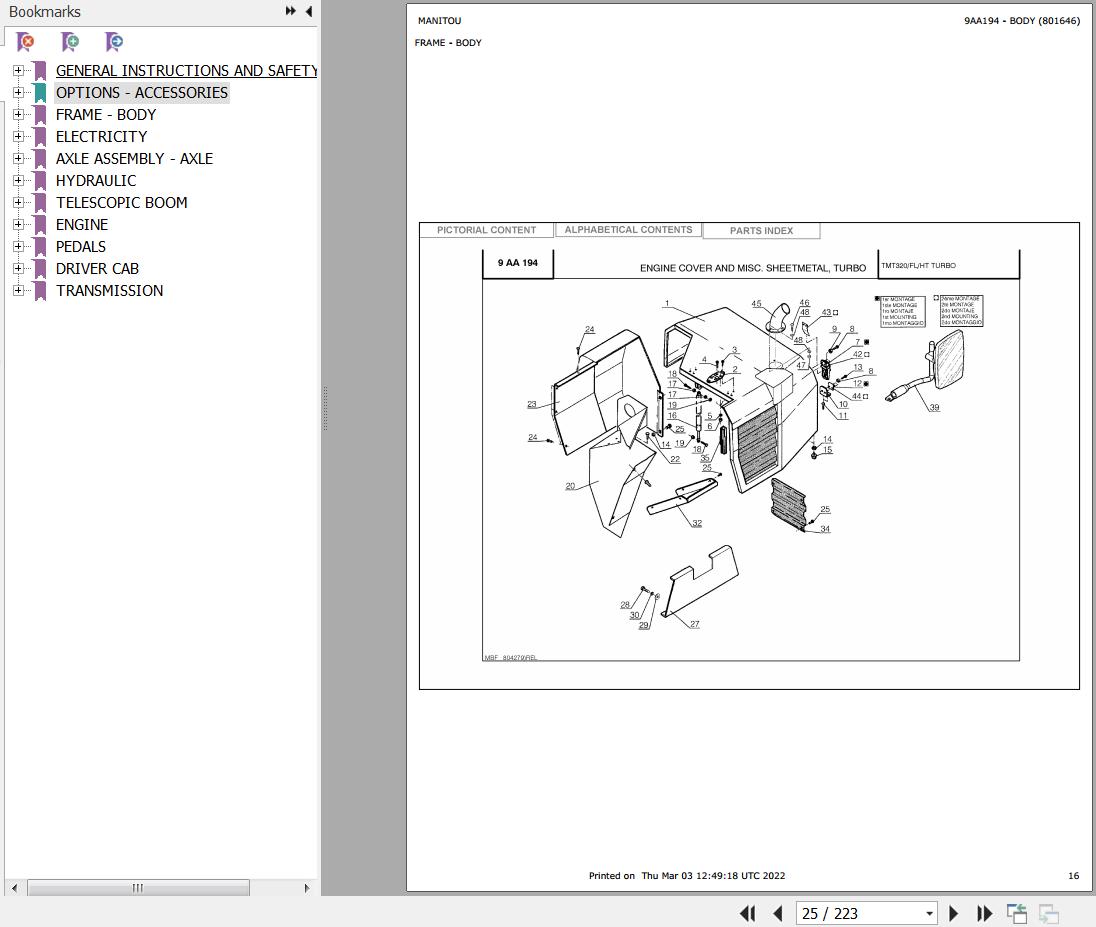Select TELESCOPIC BOOM bookmark
This screenshot has width=1096, height=927.
(x=122, y=203)
